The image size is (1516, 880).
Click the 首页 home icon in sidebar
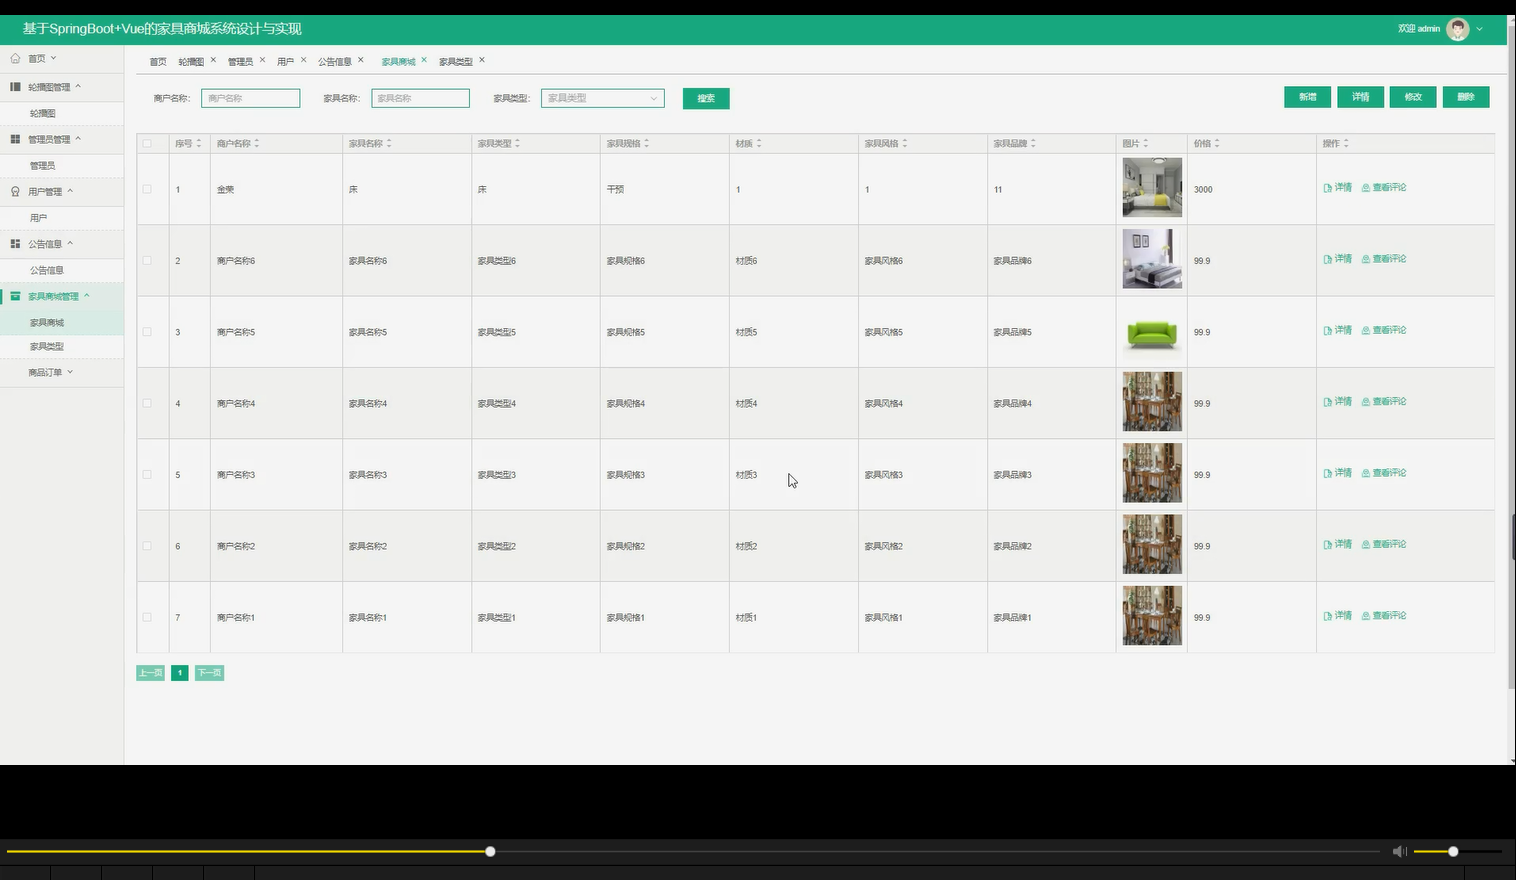[x=15, y=58]
